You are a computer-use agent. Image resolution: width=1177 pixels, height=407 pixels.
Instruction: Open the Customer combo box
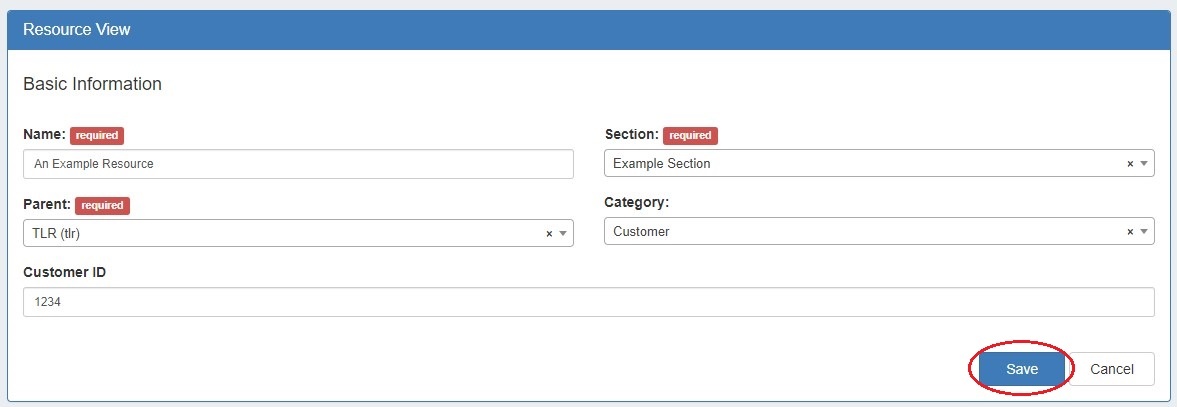(860, 232)
